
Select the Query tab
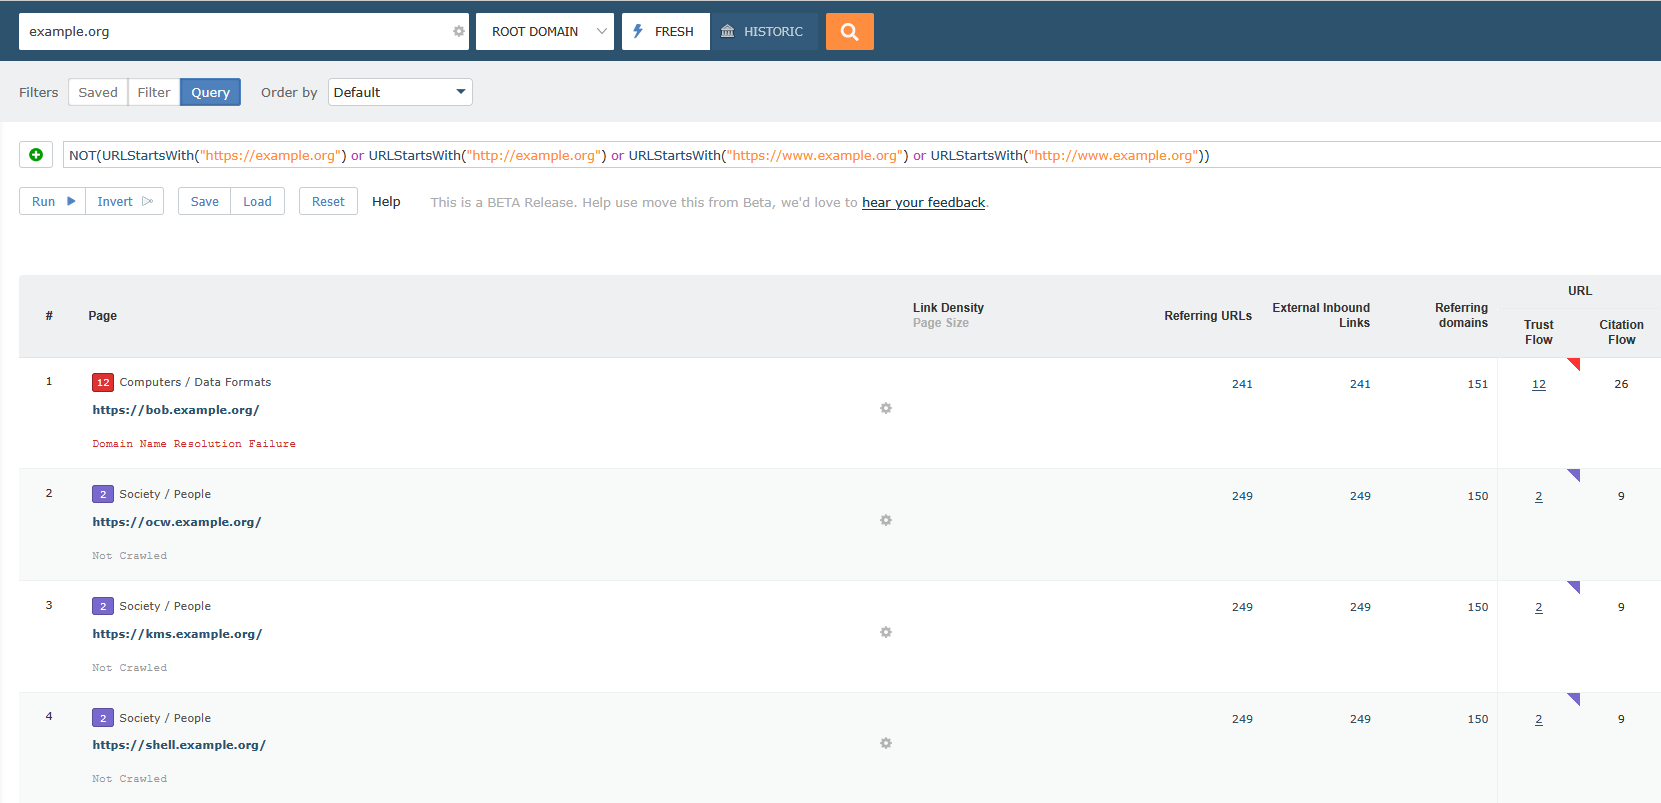click(210, 93)
